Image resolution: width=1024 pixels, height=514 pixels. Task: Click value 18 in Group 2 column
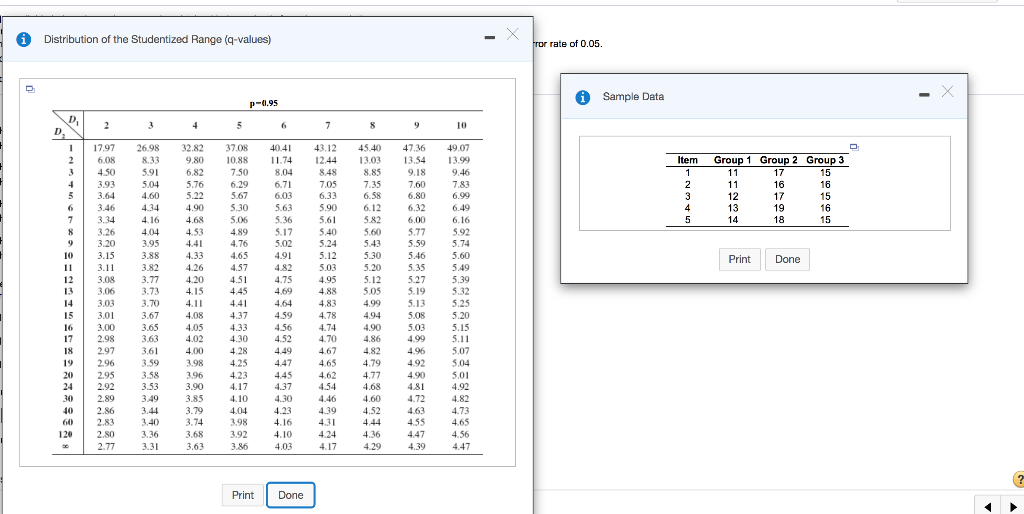tap(779, 220)
